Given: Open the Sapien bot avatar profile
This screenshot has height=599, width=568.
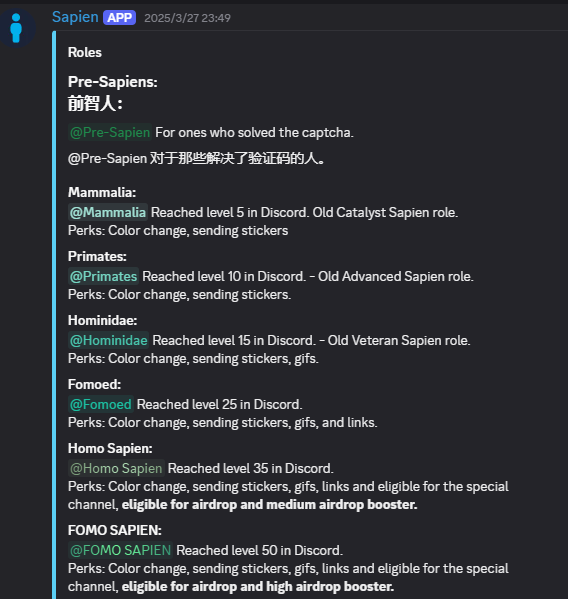Looking at the screenshot, I should pos(18,28).
